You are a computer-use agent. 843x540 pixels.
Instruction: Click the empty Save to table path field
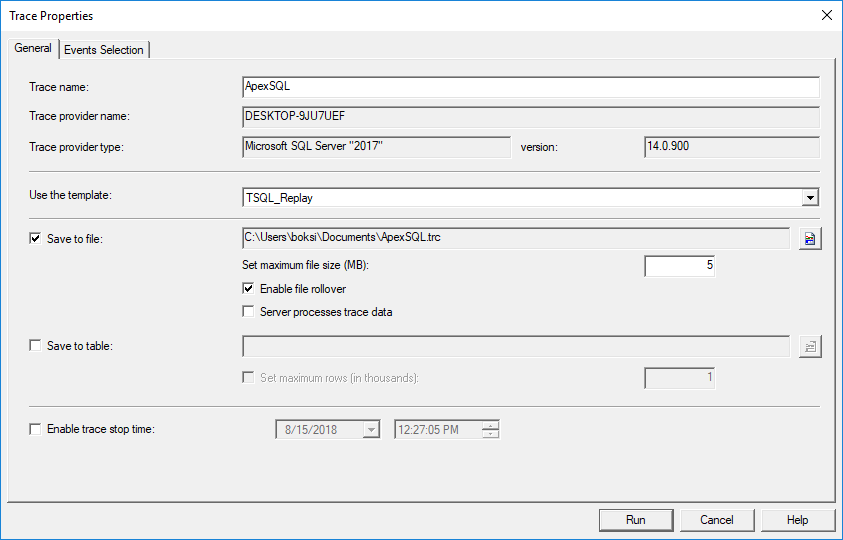tap(516, 346)
